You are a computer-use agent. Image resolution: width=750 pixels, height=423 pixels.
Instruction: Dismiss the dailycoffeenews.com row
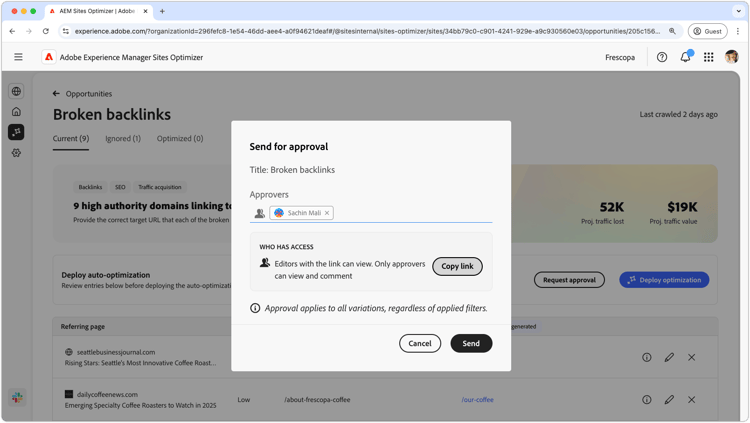[691, 399]
